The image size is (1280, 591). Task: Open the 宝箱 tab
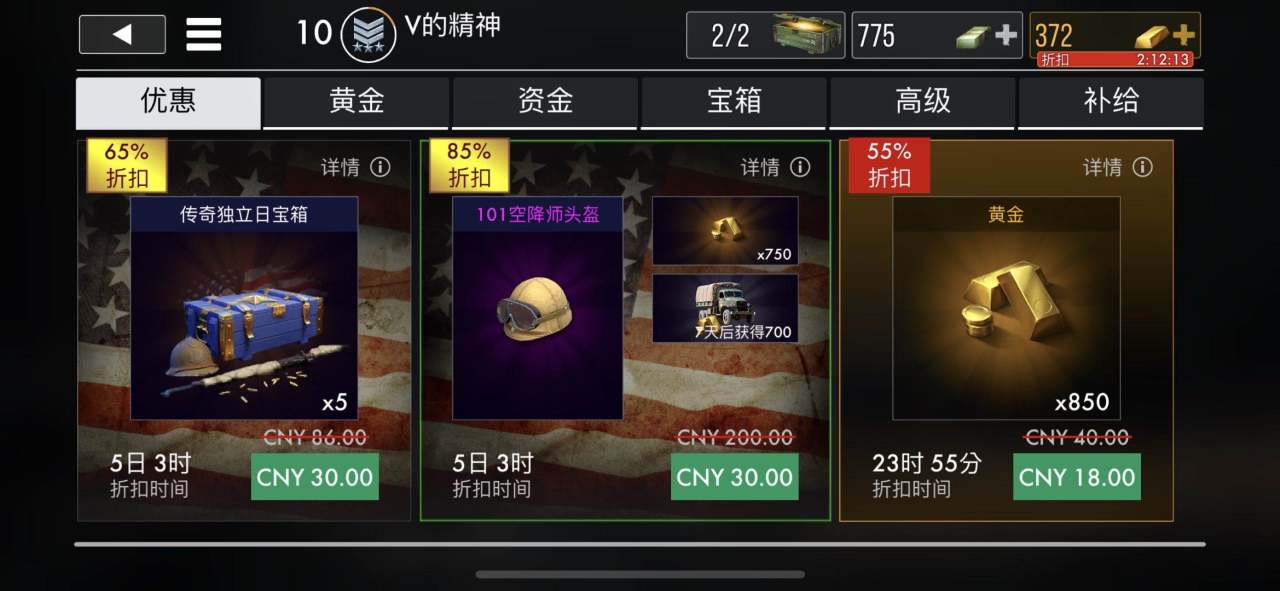(734, 102)
